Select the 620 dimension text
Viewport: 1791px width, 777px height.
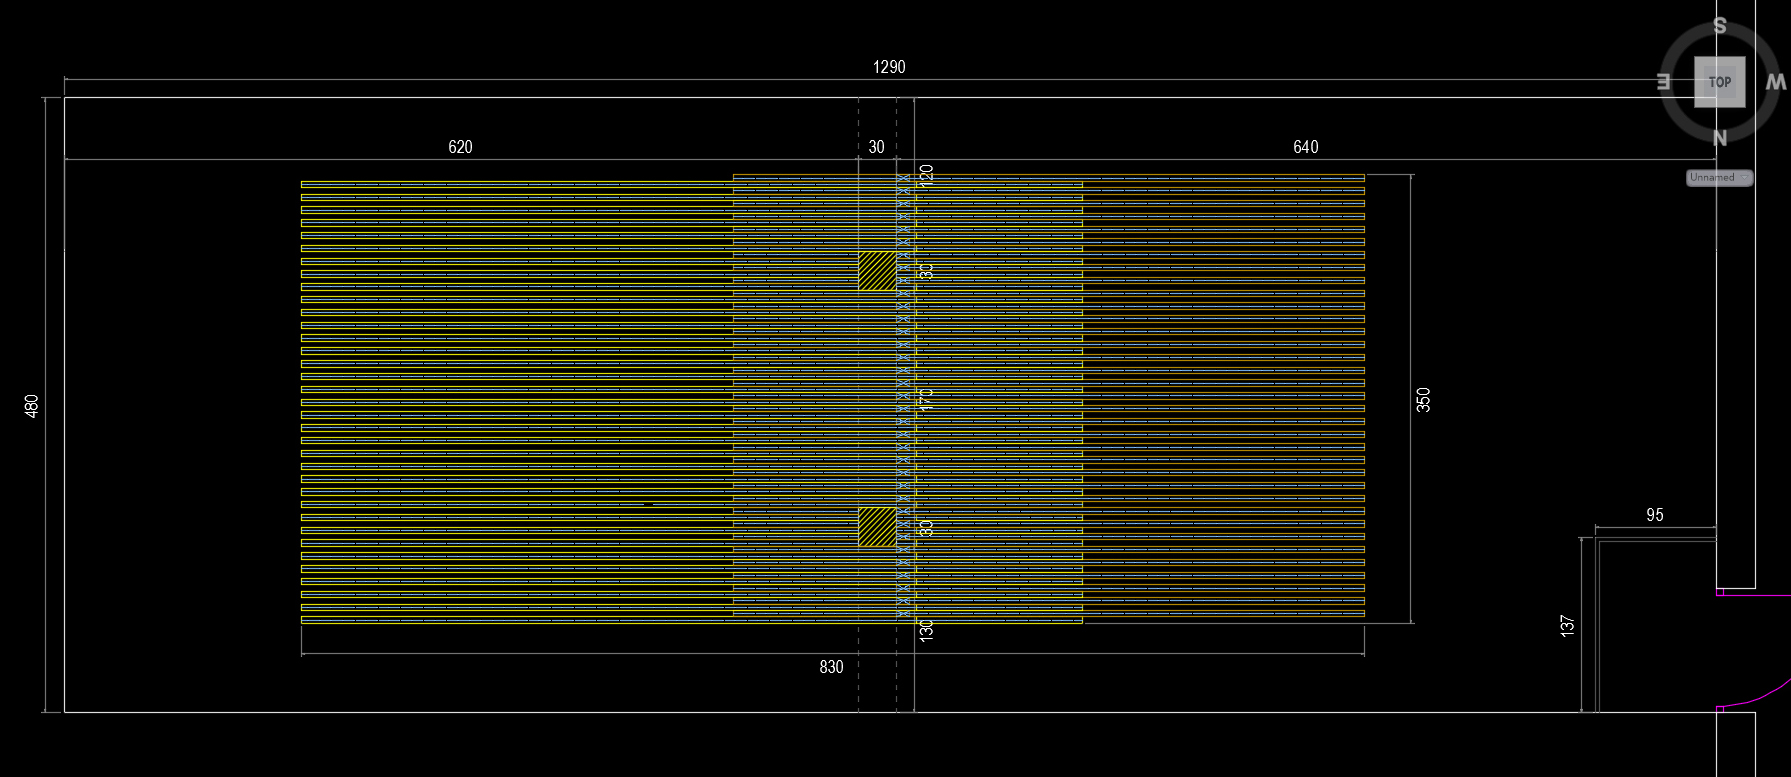tap(460, 147)
